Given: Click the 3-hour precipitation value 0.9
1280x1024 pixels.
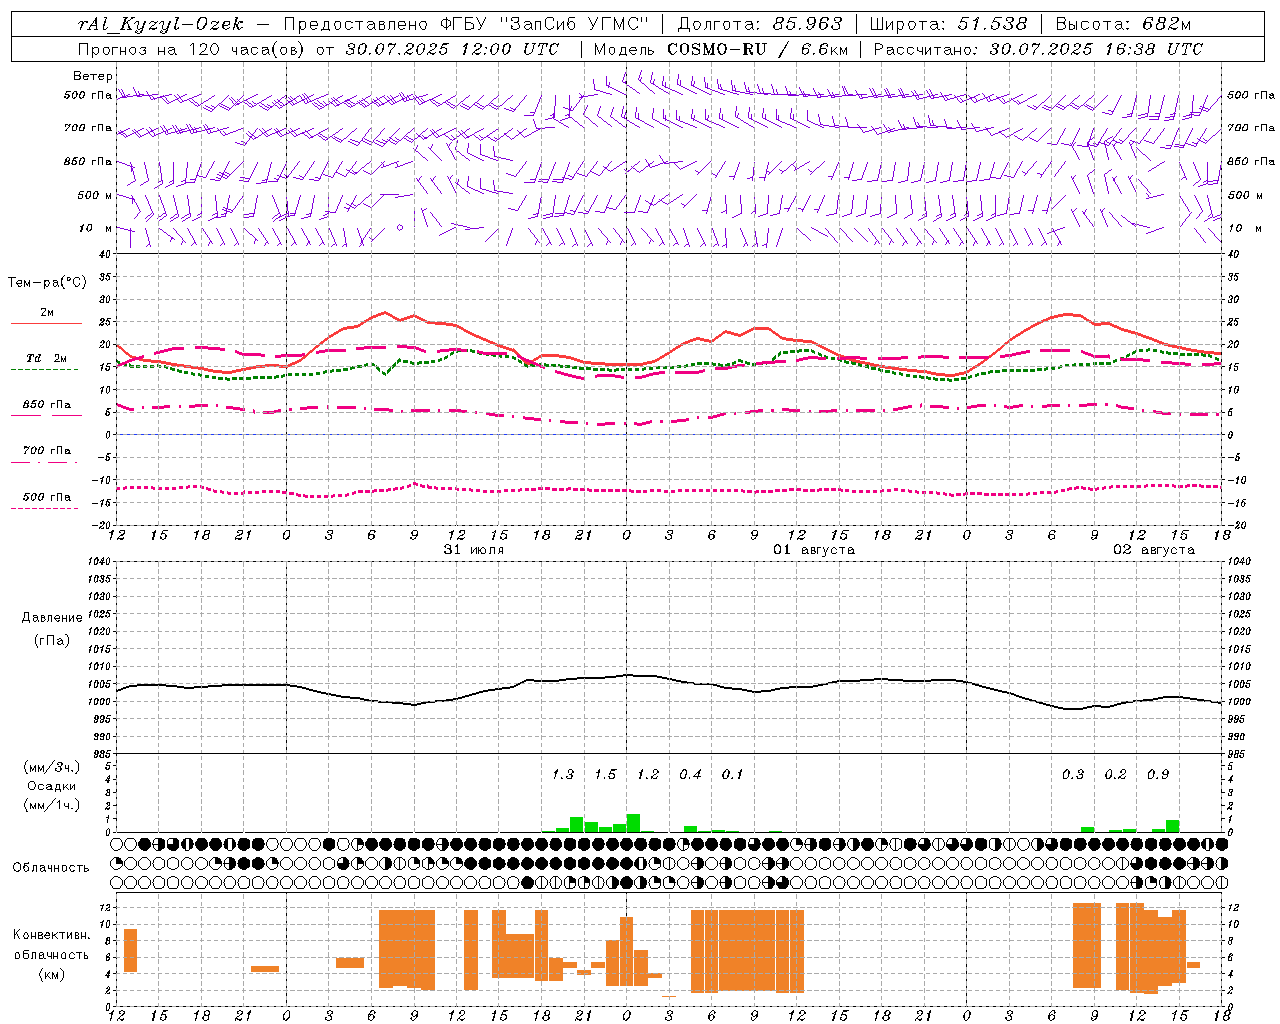Looking at the screenshot, I should [x=1158, y=775].
